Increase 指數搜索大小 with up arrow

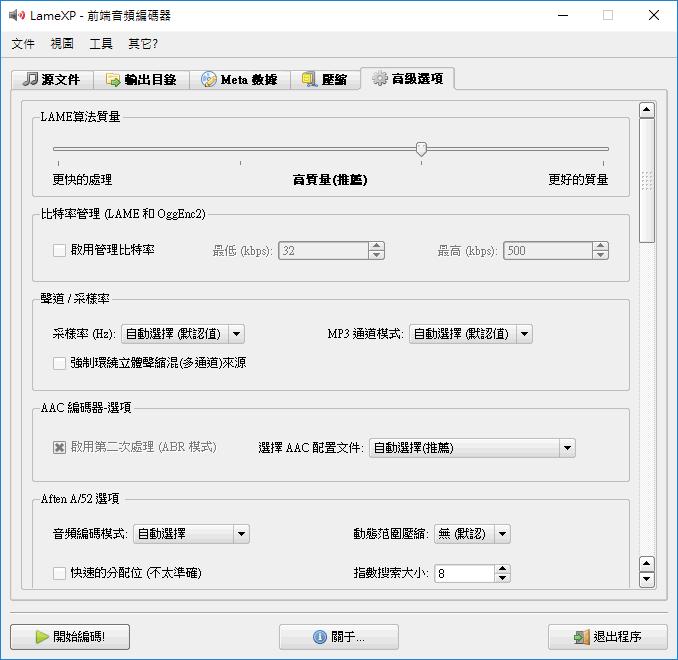coord(502,569)
